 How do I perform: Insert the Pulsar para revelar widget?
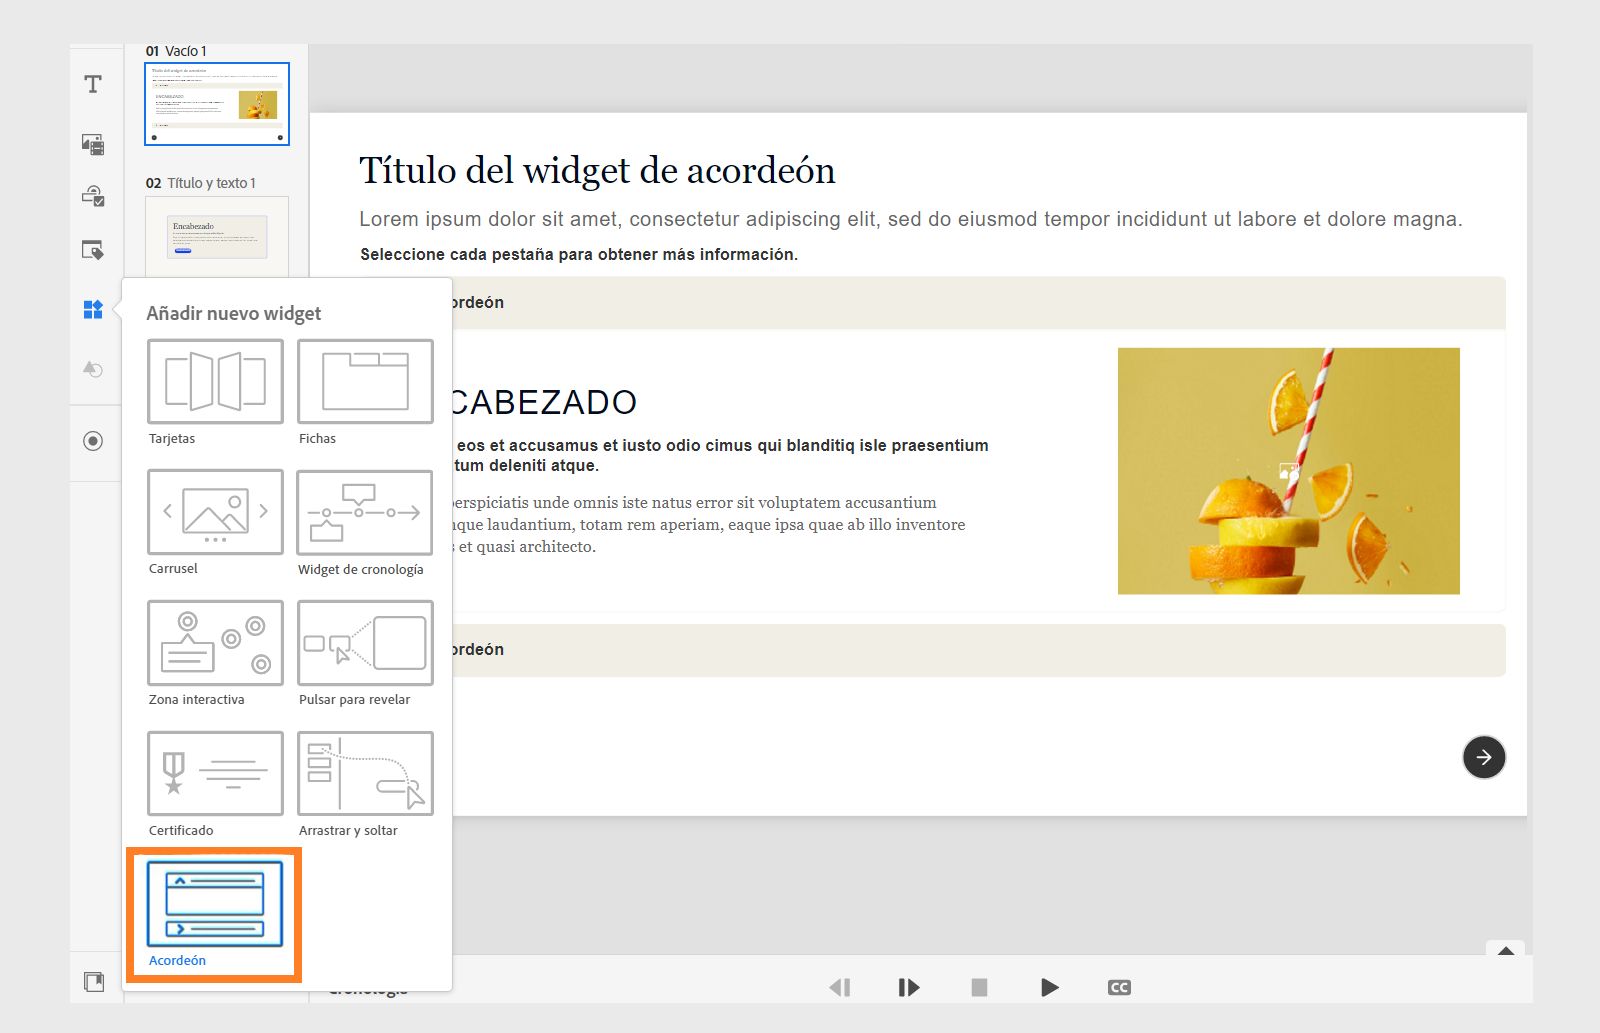(x=365, y=643)
